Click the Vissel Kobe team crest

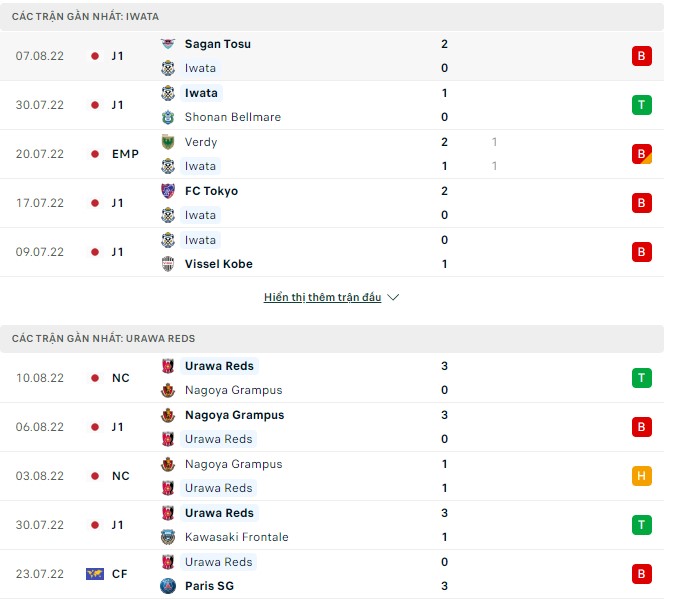pyautogui.click(x=168, y=264)
